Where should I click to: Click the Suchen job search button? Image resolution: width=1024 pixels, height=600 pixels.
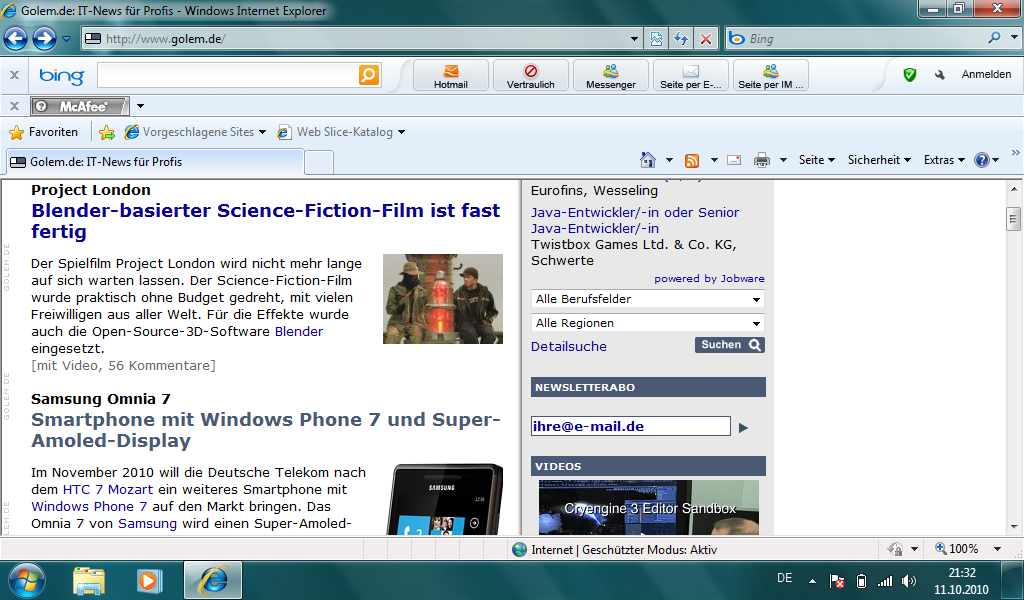tap(730, 345)
